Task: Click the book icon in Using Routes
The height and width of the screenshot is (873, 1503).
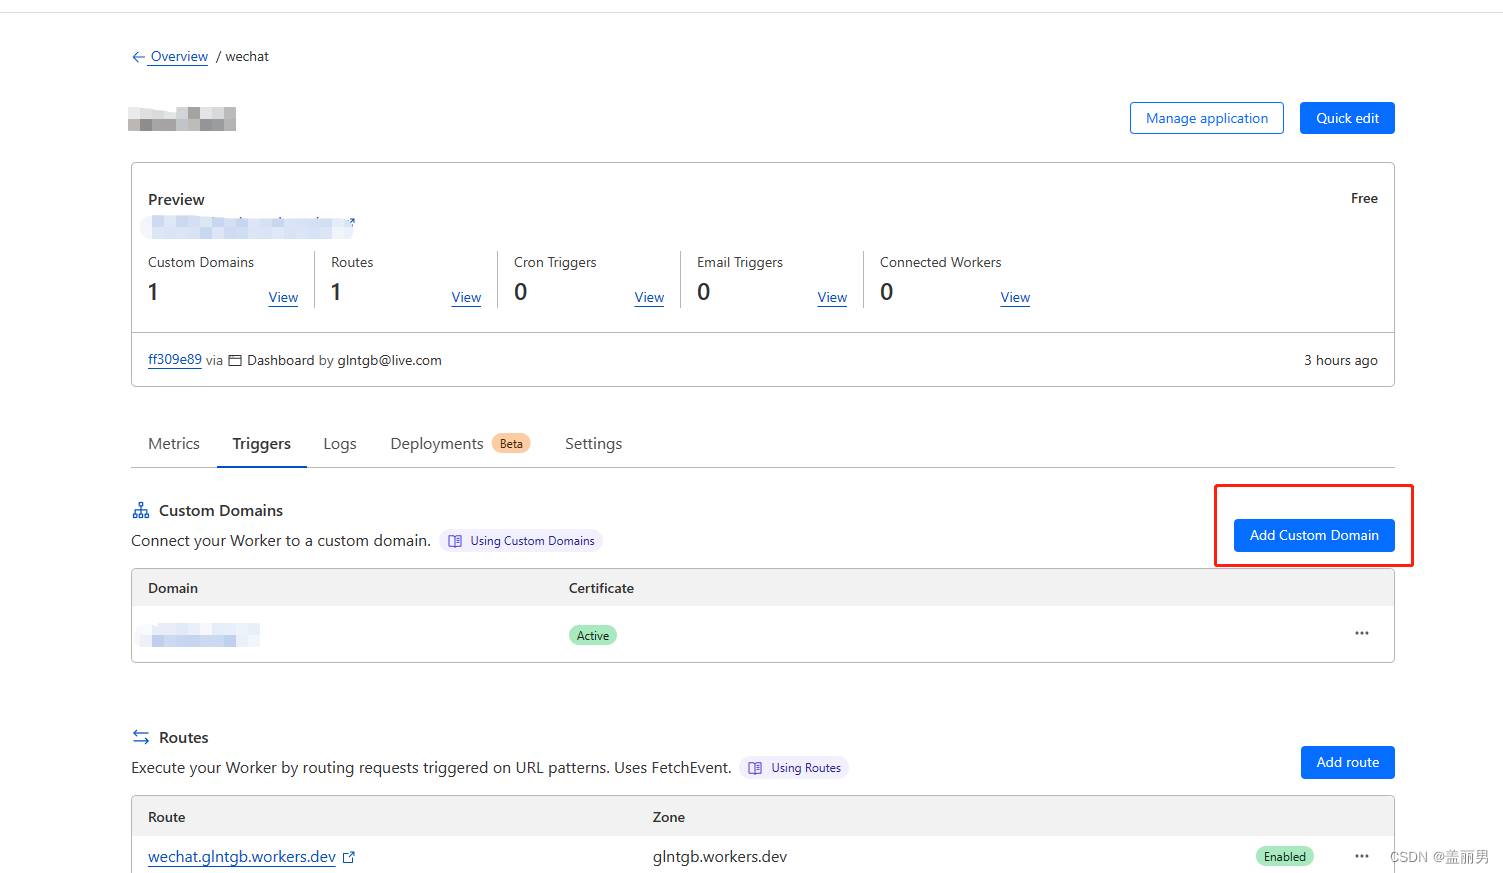Action: coord(755,768)
